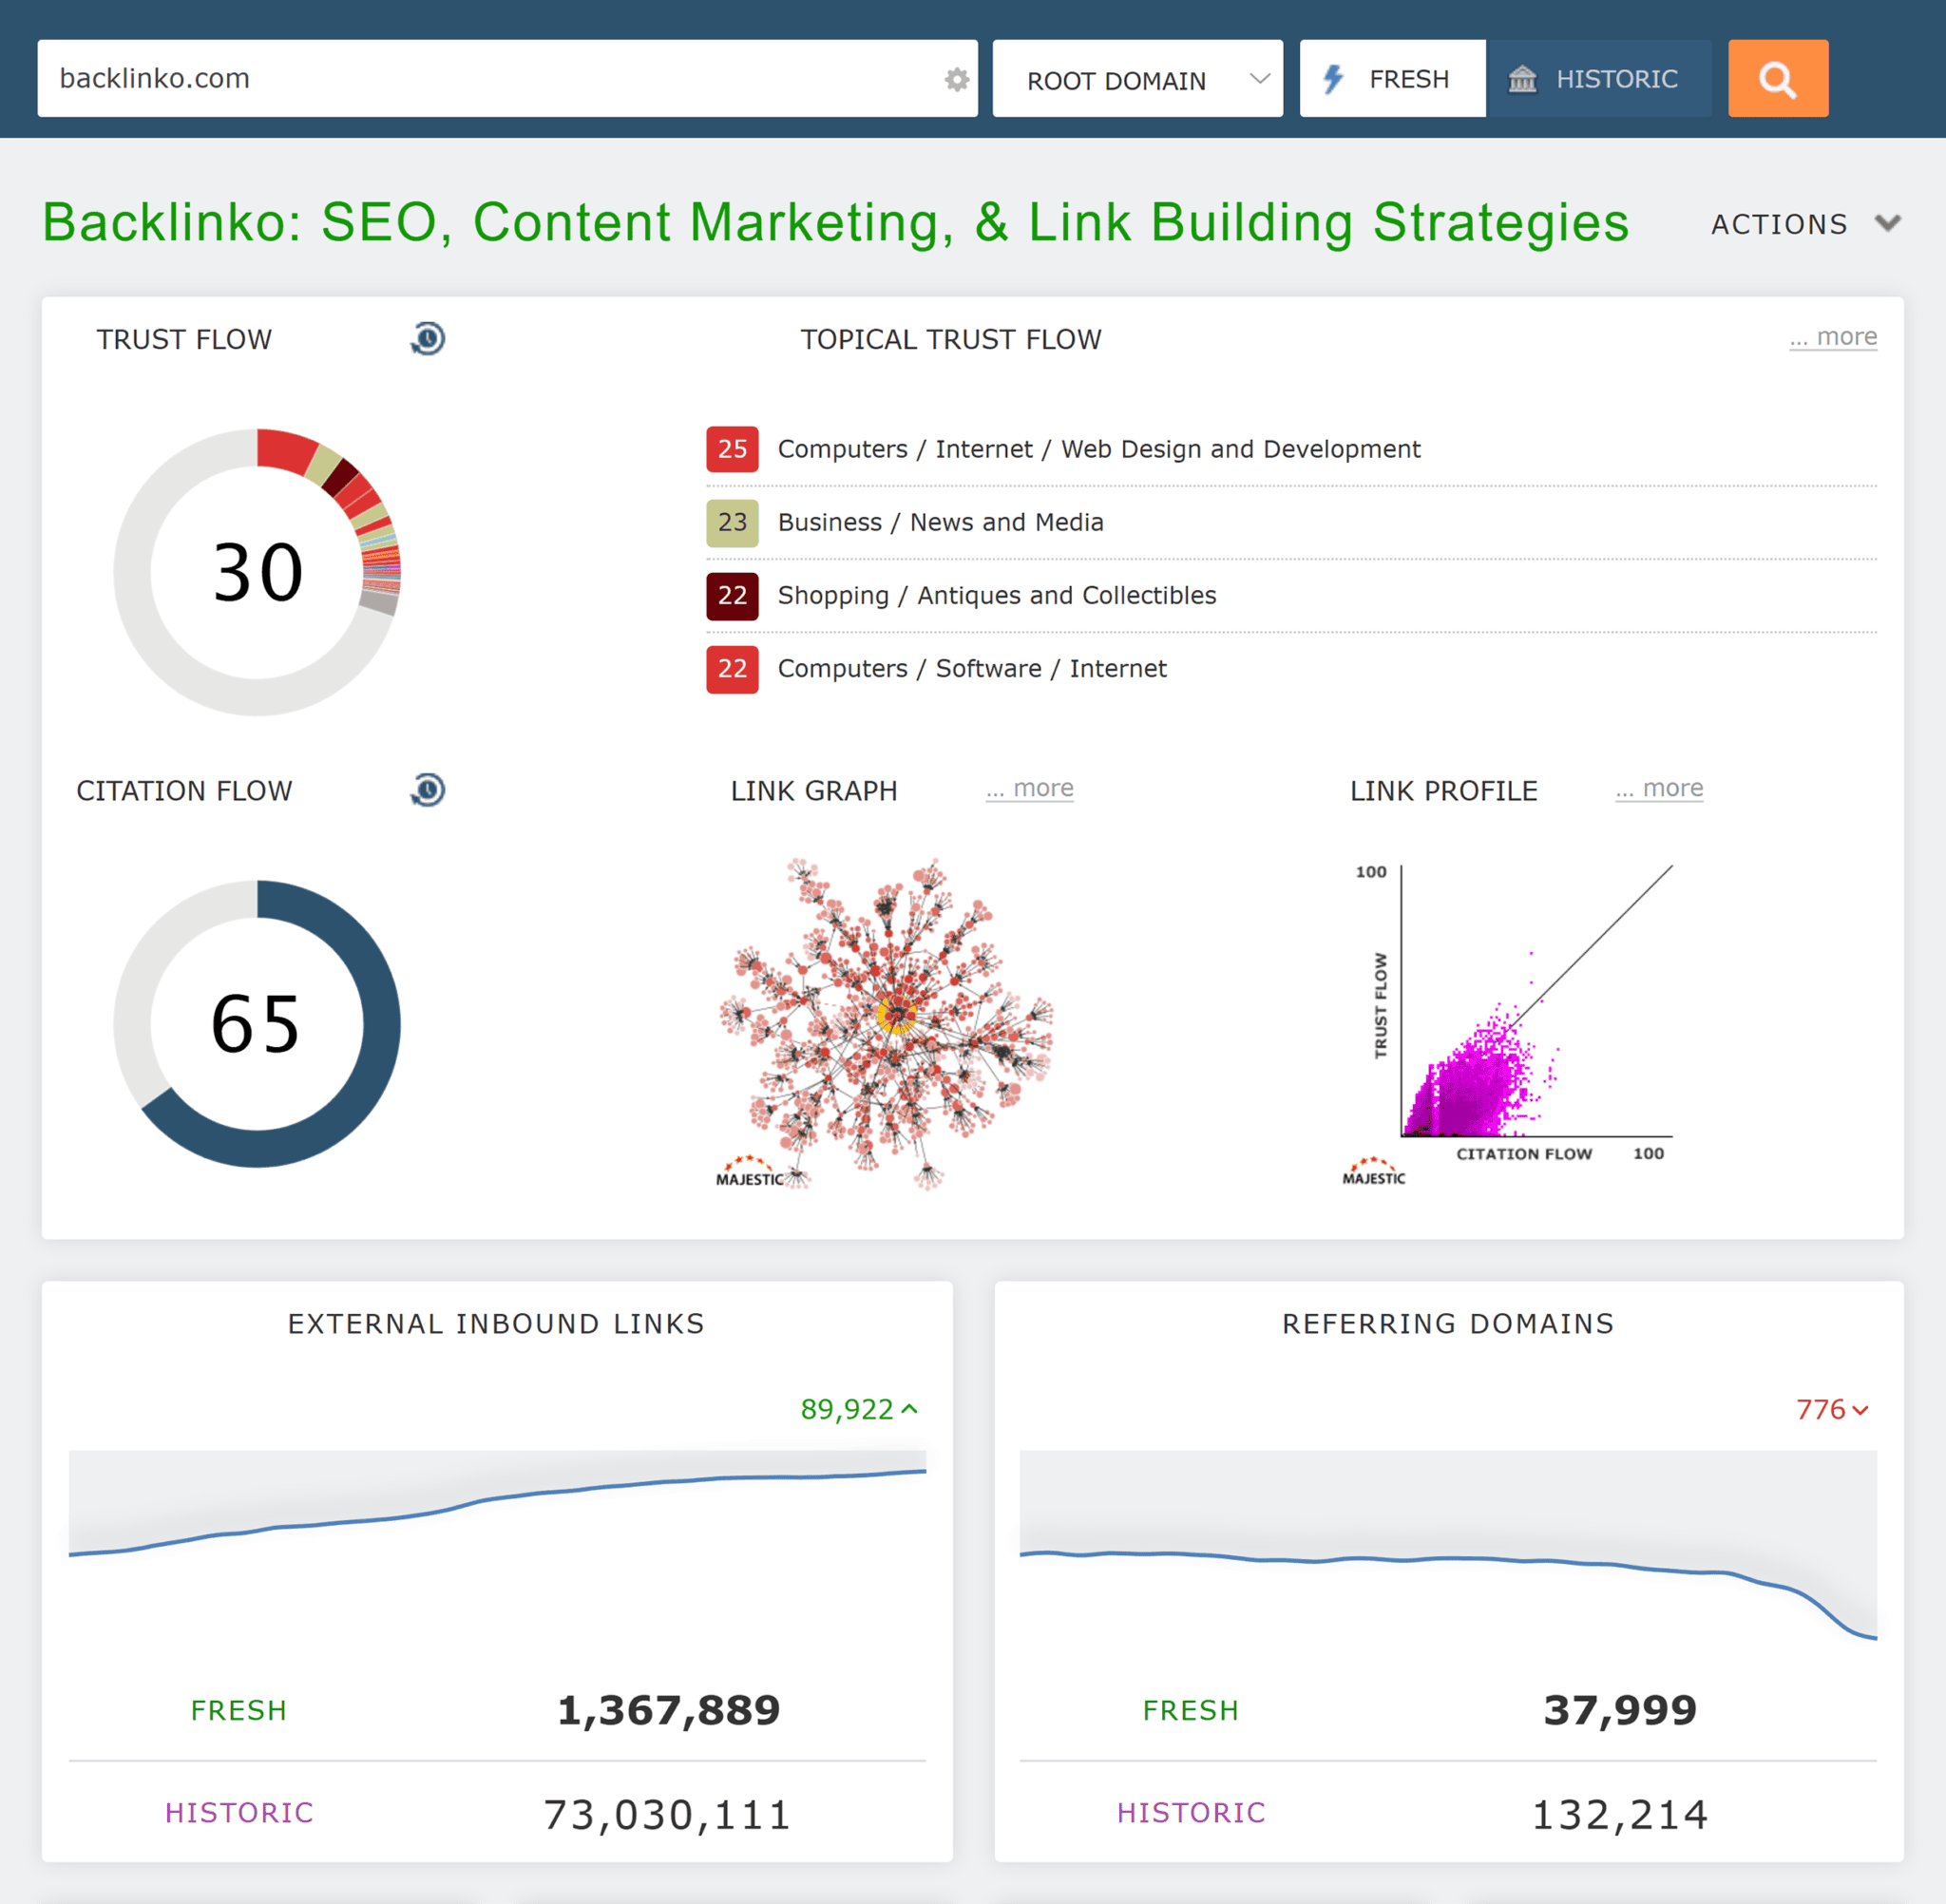Open the ROOT DOMAIN dropdown
Viewport: 1946px width, 1904px height.
pos(1138,78)
